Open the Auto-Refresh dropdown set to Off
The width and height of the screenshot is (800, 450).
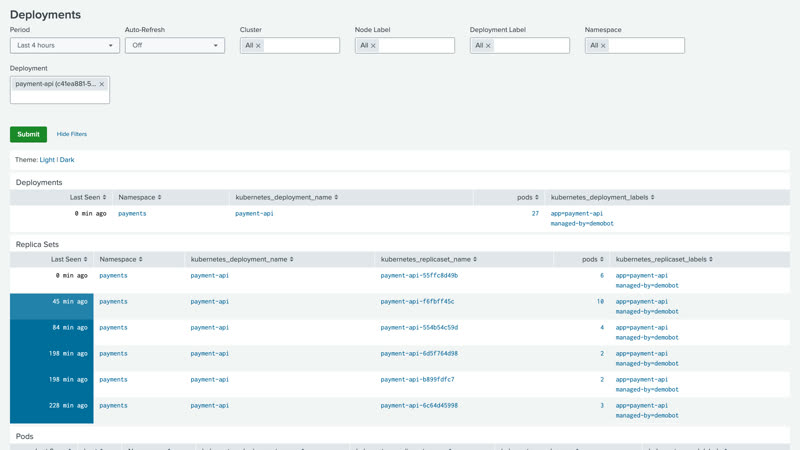coord(174,45)
